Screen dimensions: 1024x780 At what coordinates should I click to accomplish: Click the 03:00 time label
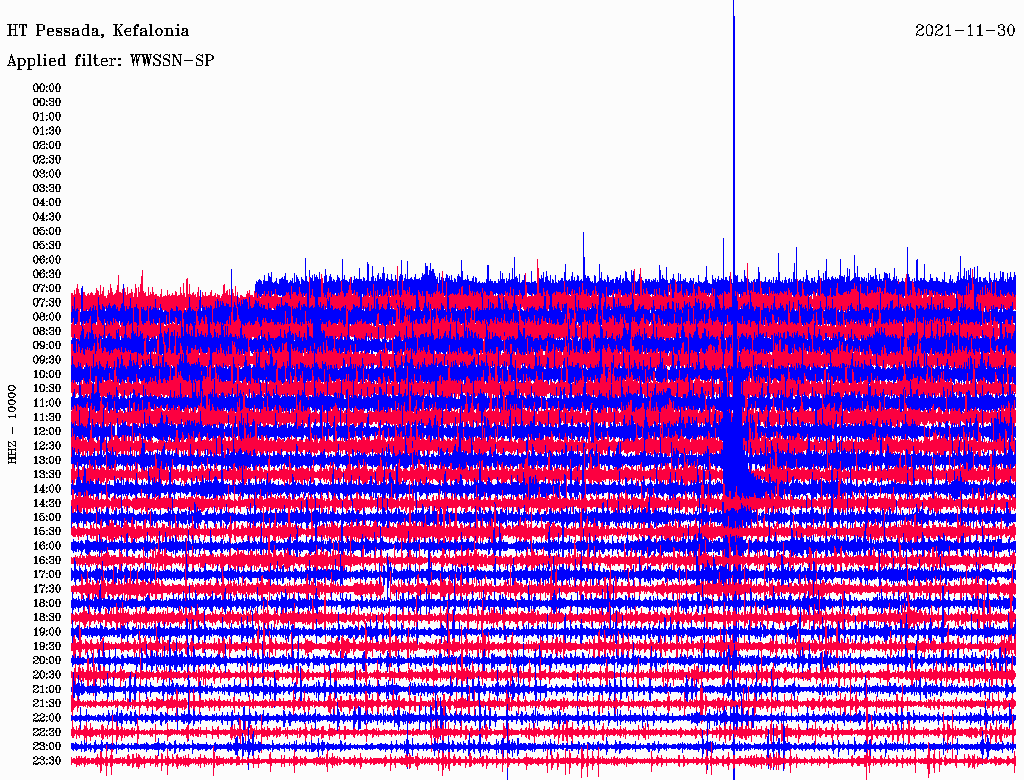coord(47,174)
